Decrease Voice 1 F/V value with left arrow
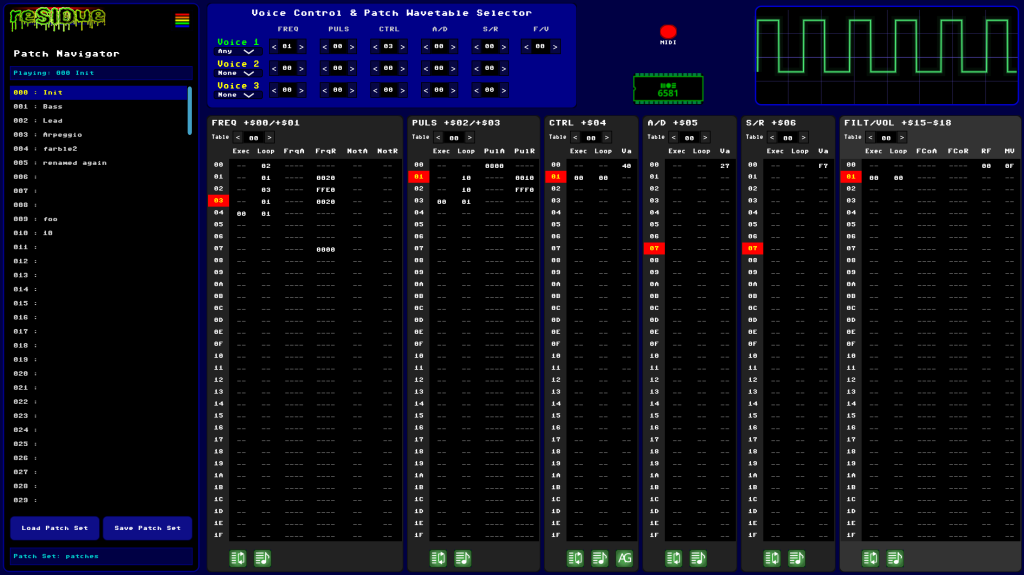 tap(527, 47)
